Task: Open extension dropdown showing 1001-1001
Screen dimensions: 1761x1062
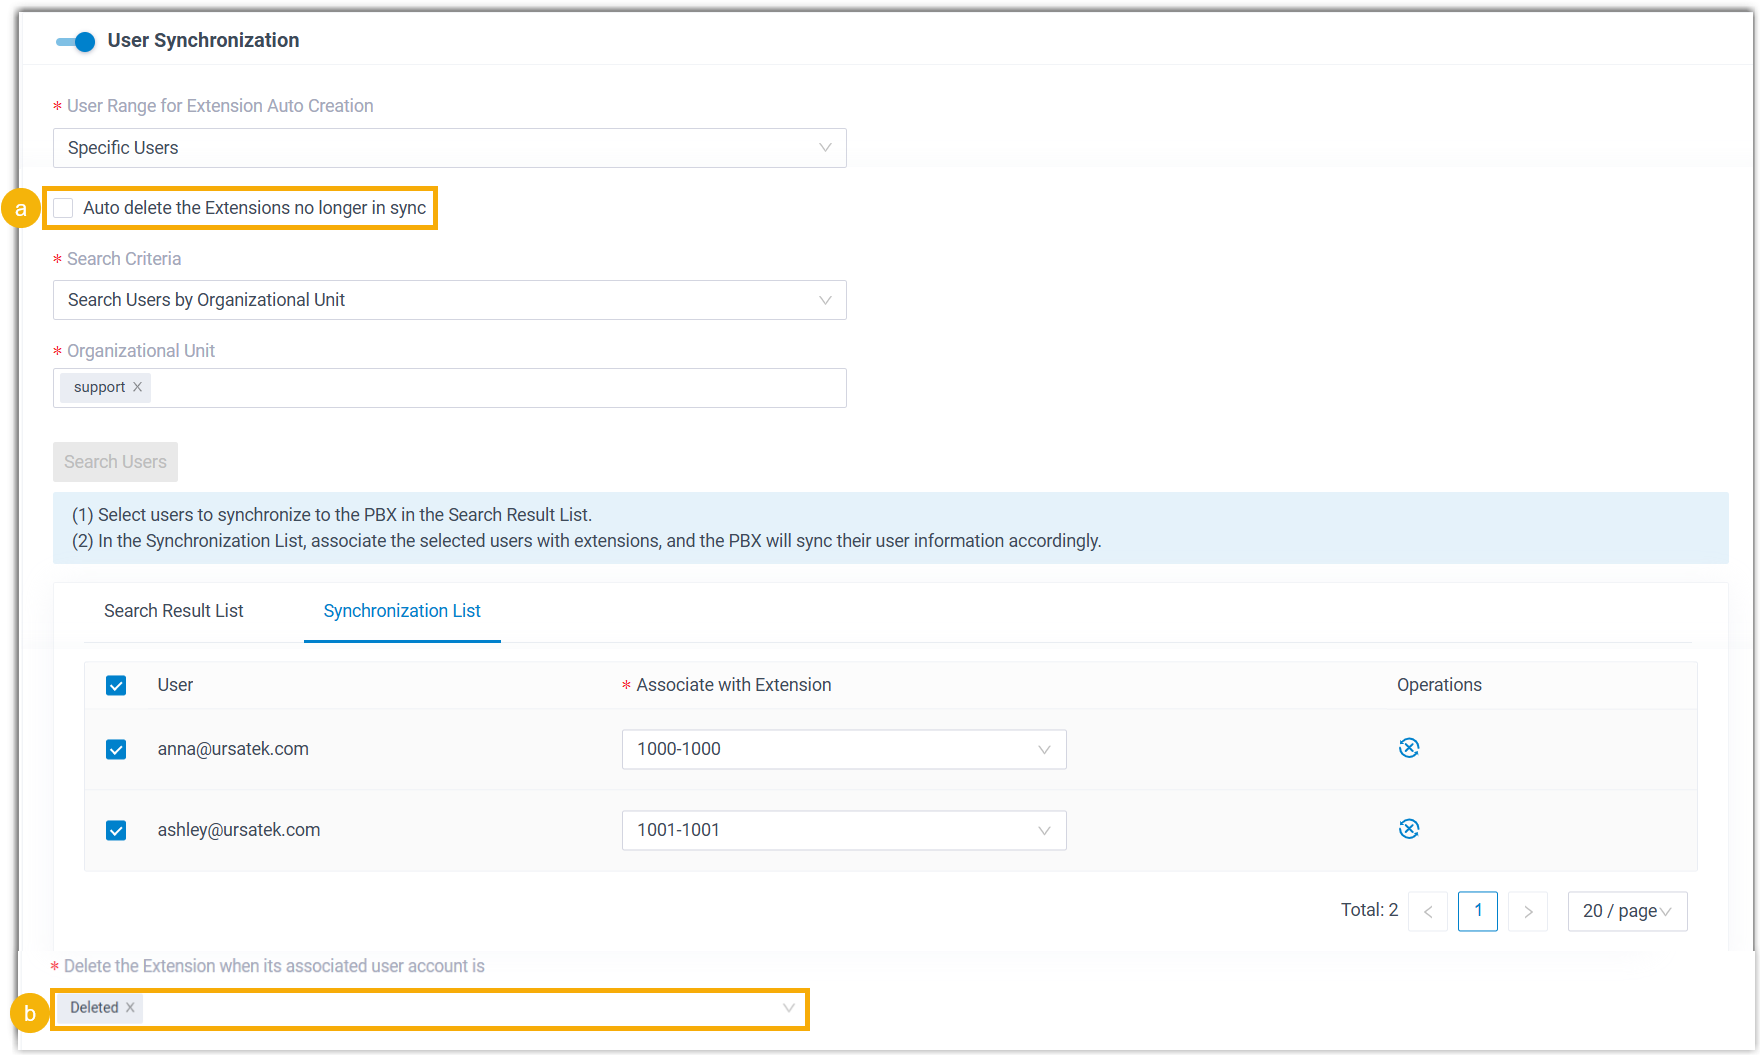Action: pyautogui.click(x=843, y=830)
